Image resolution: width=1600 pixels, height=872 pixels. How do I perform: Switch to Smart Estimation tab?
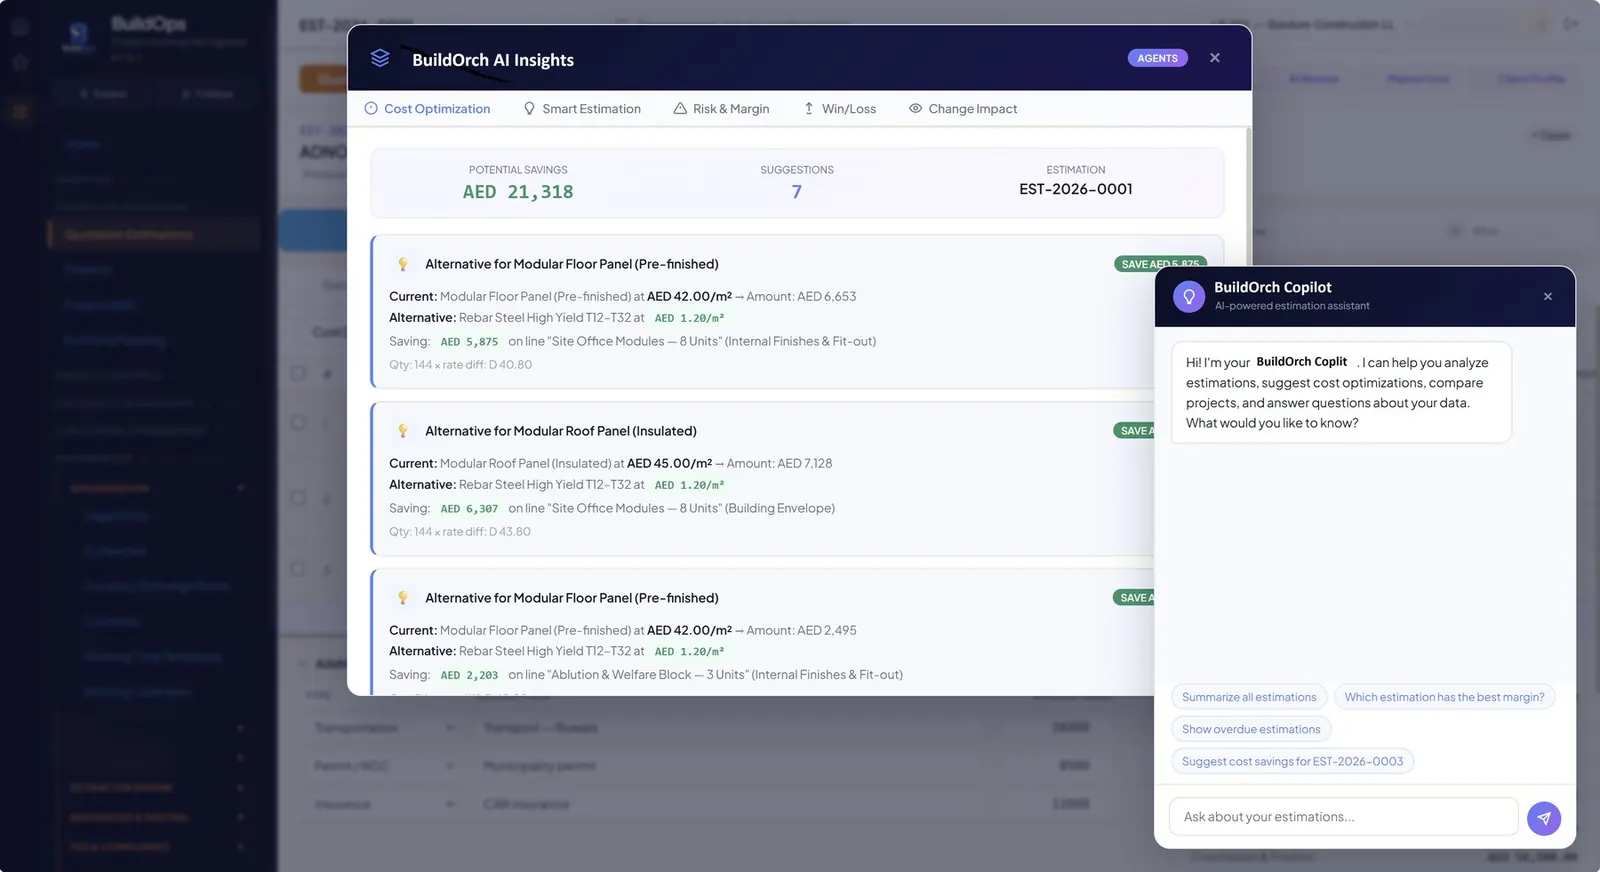coord(582,109)
